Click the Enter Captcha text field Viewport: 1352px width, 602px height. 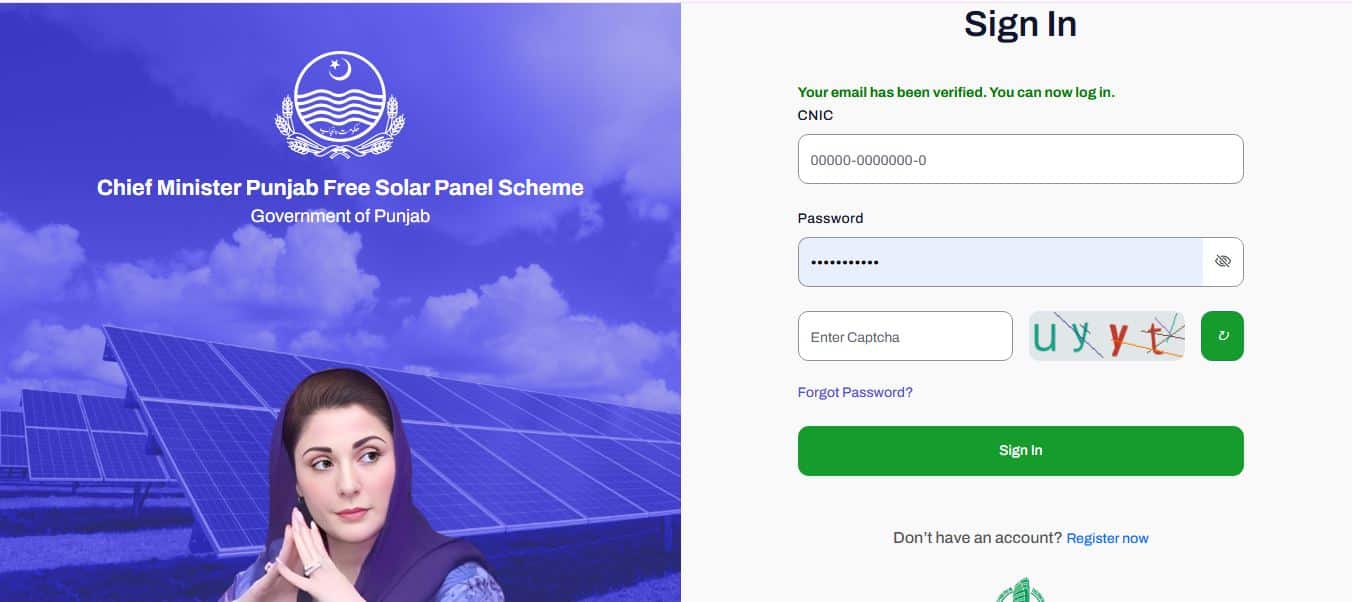tap(904, 336)
